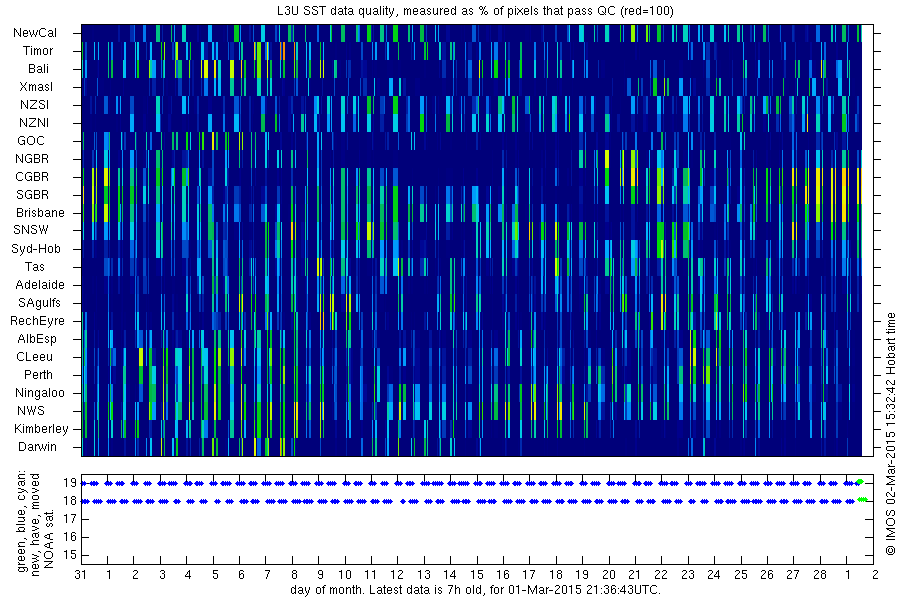Click the 'NOAA sat.' vertical axis label
Screen dimensions: 900x600
(49, 537)
